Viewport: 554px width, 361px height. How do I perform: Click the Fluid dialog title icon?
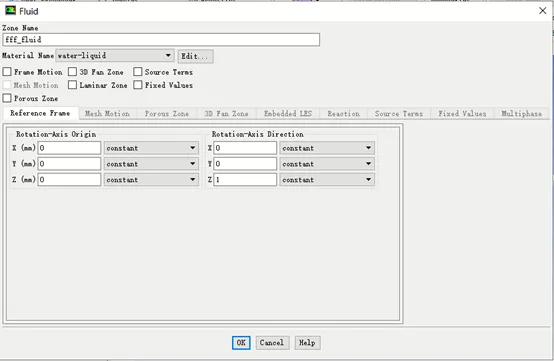pyautogui.click(x=10, y=11)
